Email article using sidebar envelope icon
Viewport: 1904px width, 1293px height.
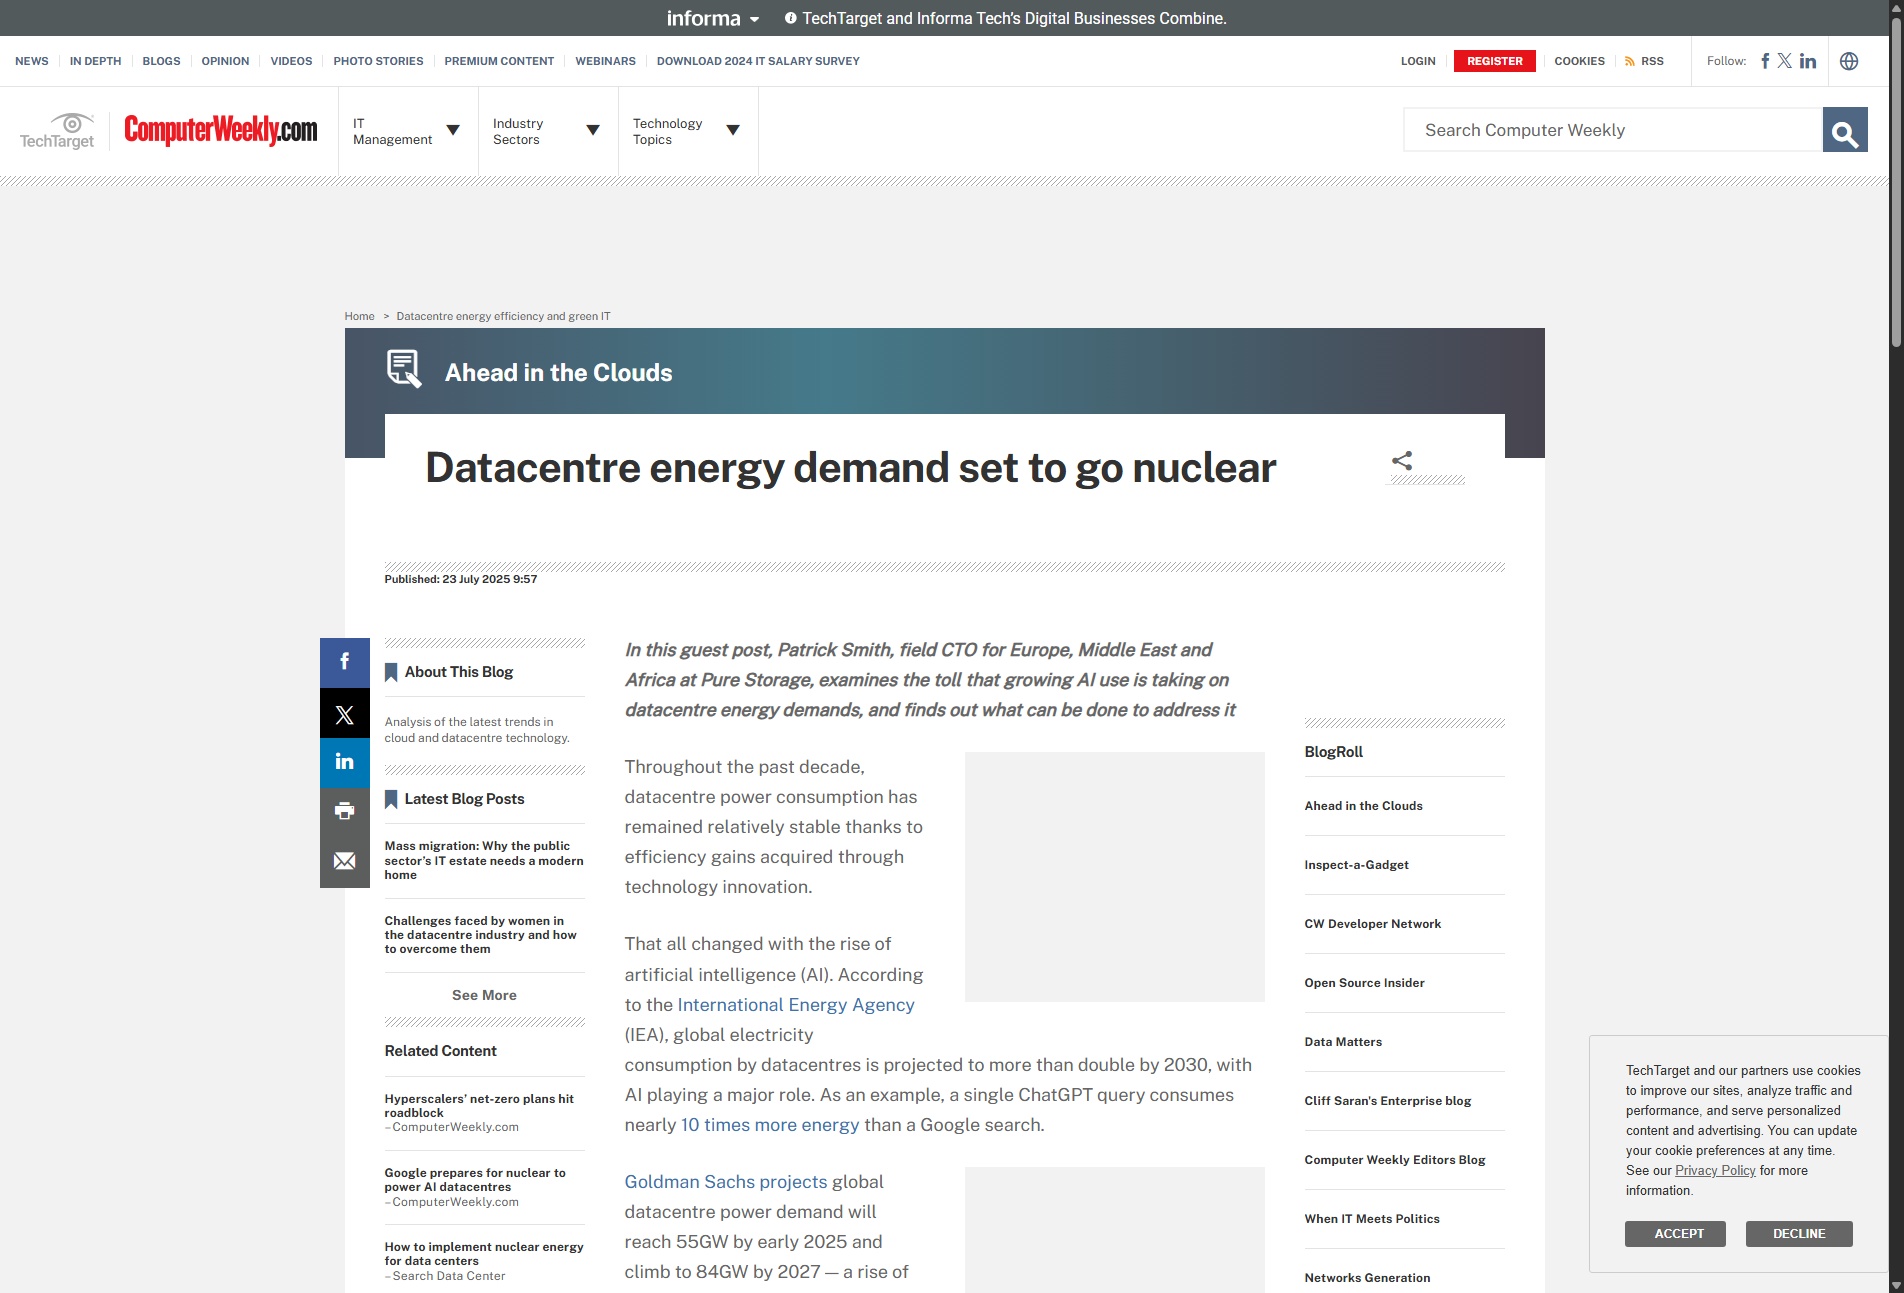344,862
